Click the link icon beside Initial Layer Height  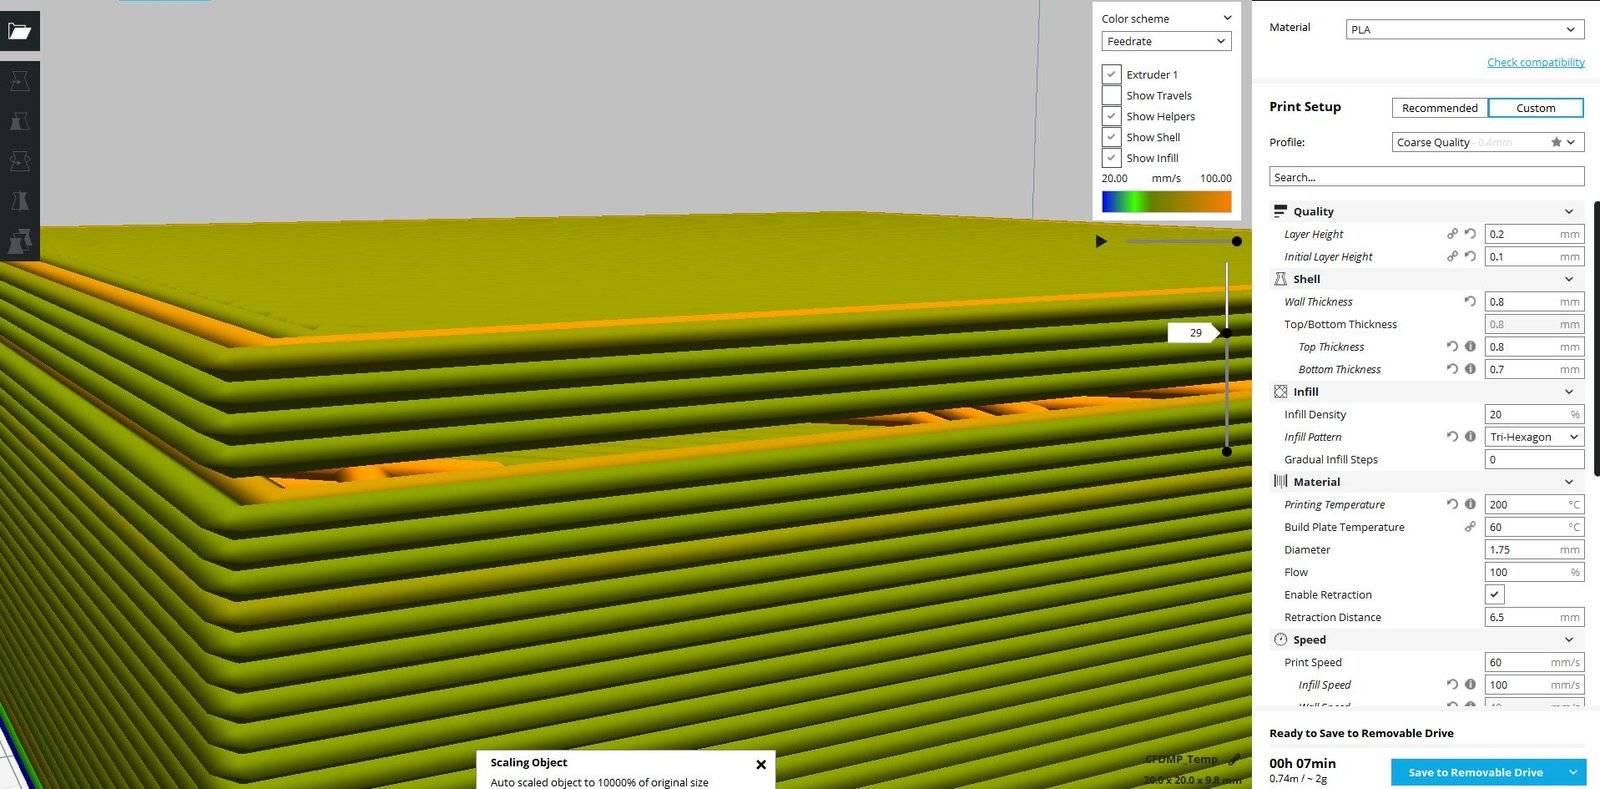pos(1452,257)
